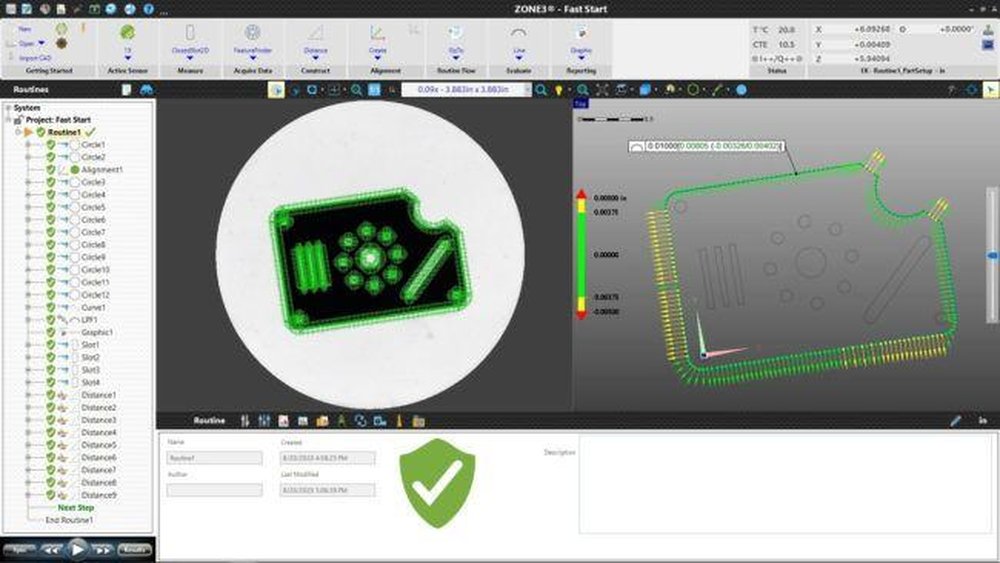Select End Routine1 in the tree
Screen dimensions: 1000x563
tap(69, 520)
